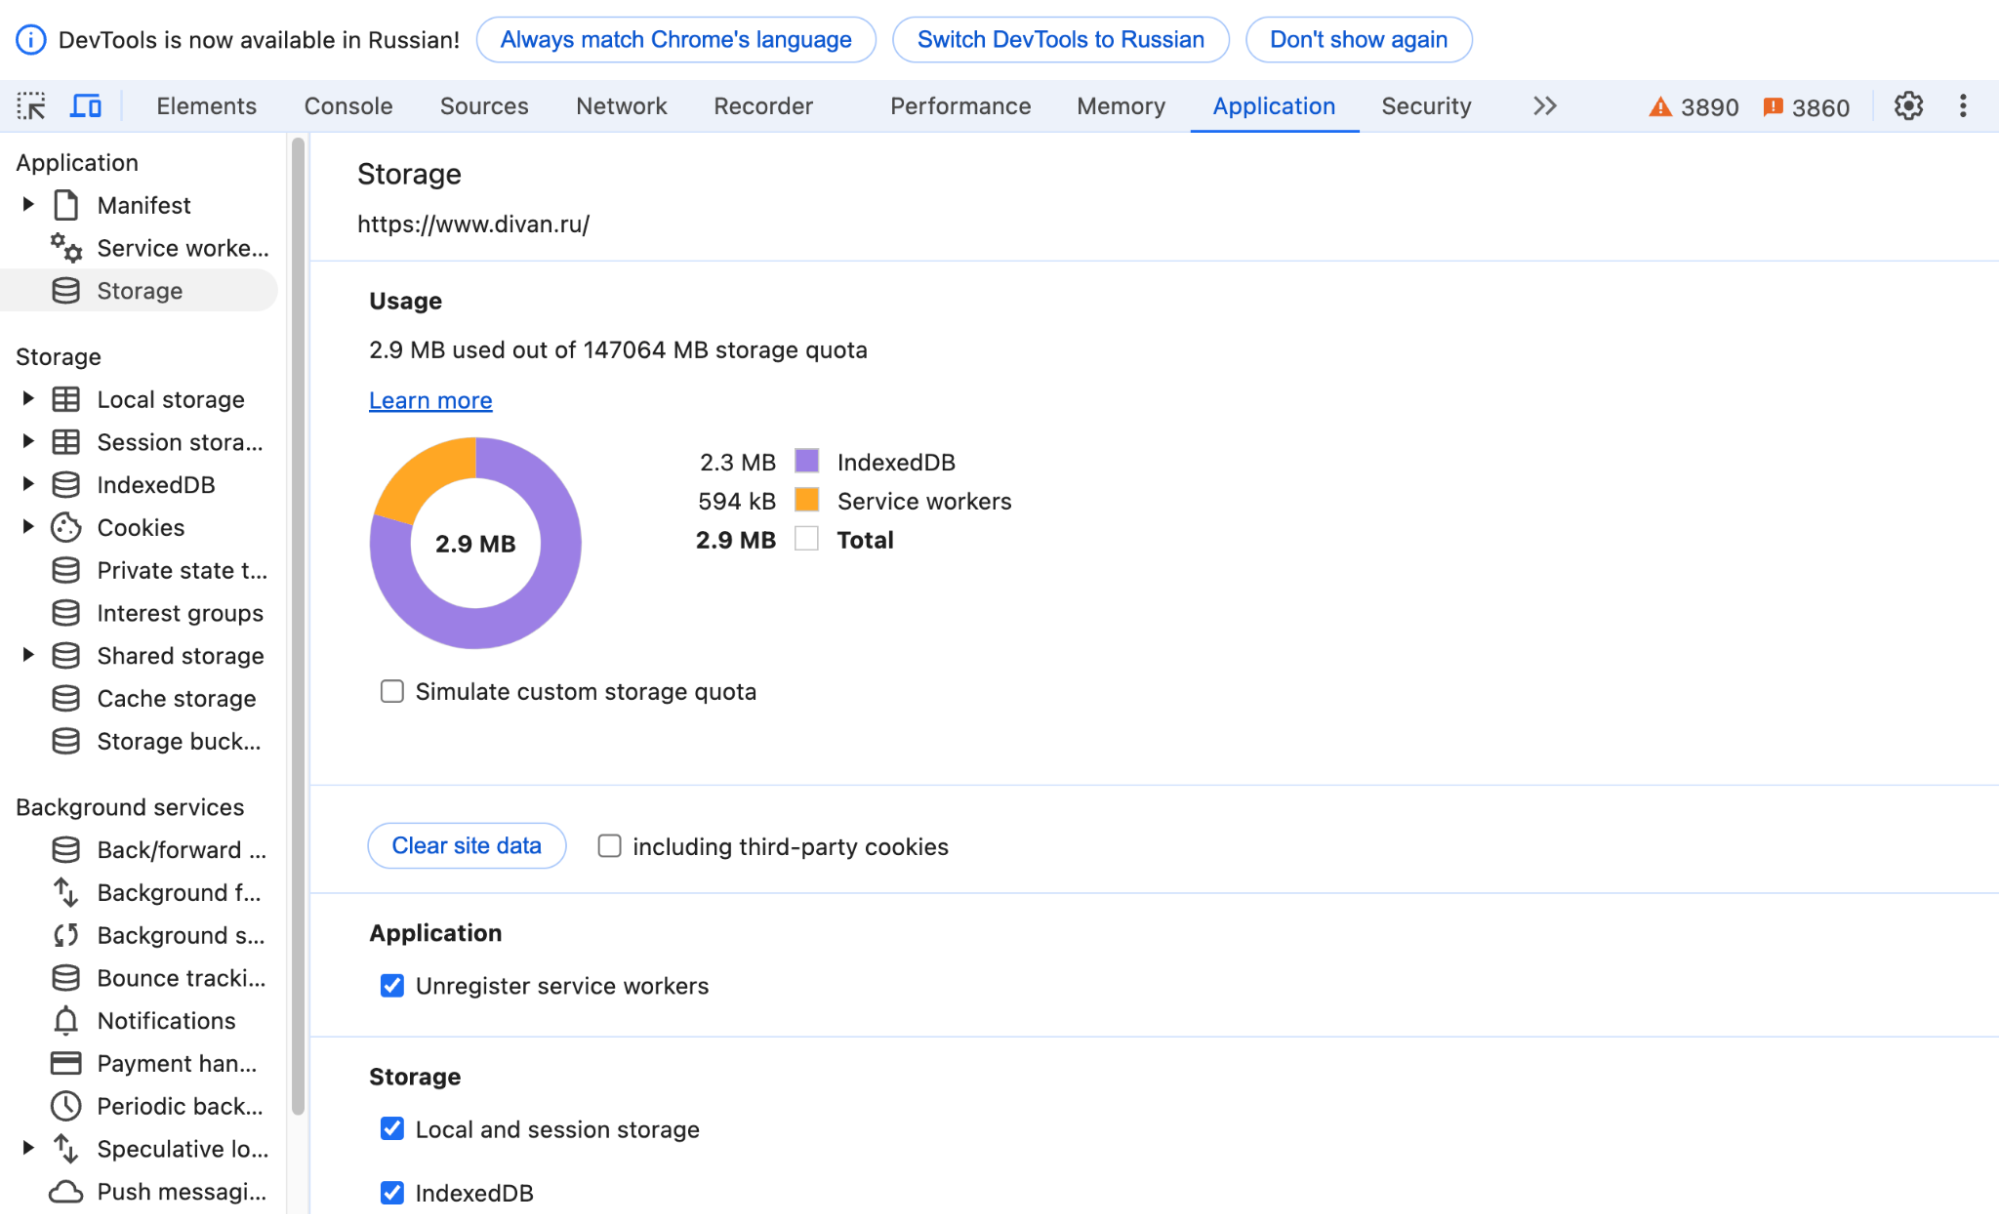This screenshot has width=1999, height=1215.
Task: Expand the Manifest tree item arrow
Action: (x=28, y=205)
